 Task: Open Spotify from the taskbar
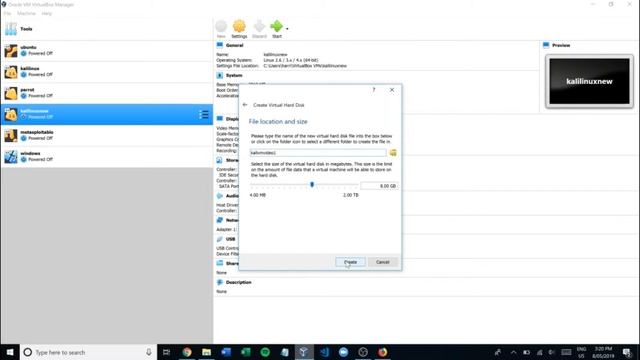pyautogui.click(x=265, y=352)
